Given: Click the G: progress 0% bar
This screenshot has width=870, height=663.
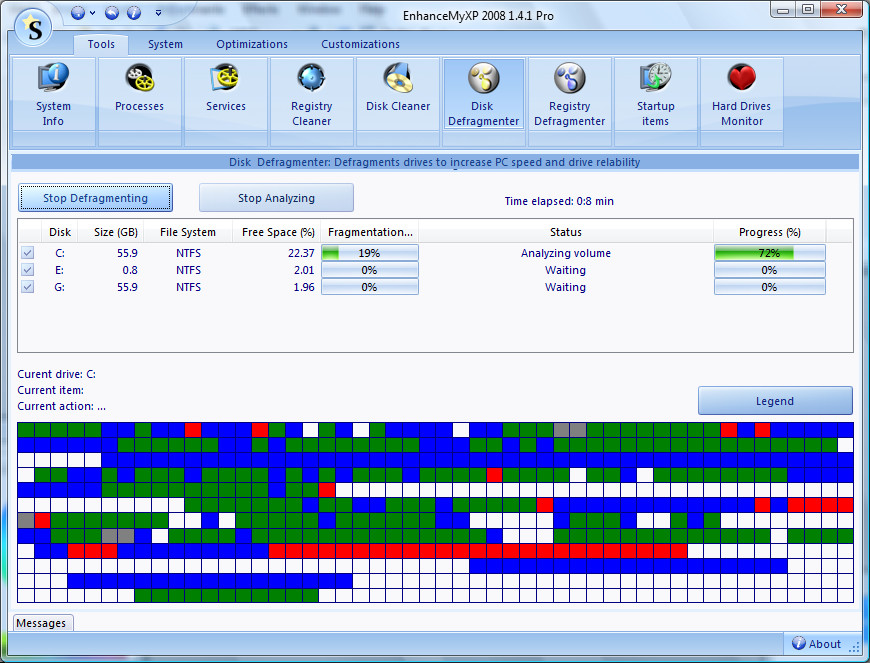Looking at the screenshot, I should pyautogui.click(x=770, y=287).
